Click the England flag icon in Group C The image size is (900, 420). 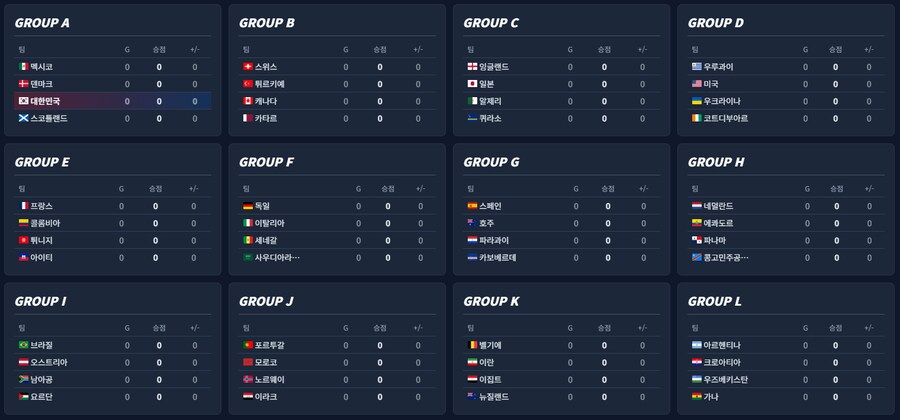472,67
